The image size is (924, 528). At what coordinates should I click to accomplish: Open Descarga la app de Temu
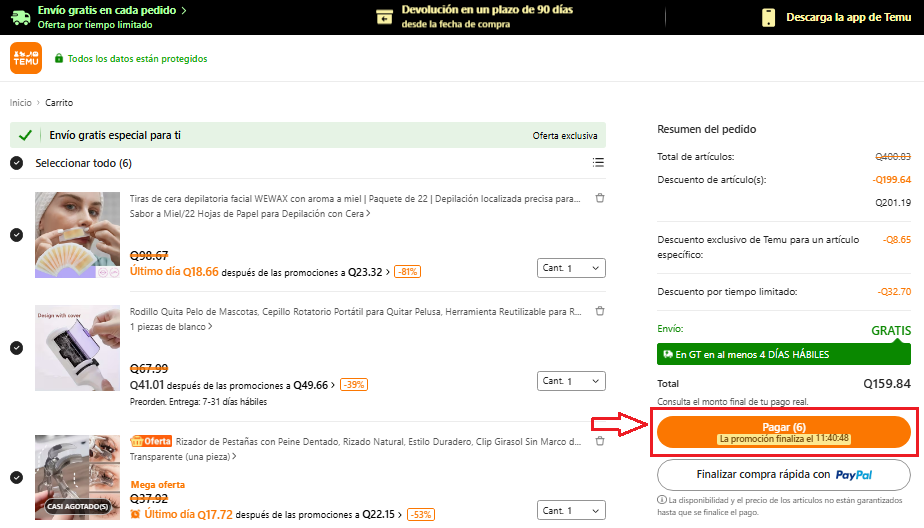848,17
